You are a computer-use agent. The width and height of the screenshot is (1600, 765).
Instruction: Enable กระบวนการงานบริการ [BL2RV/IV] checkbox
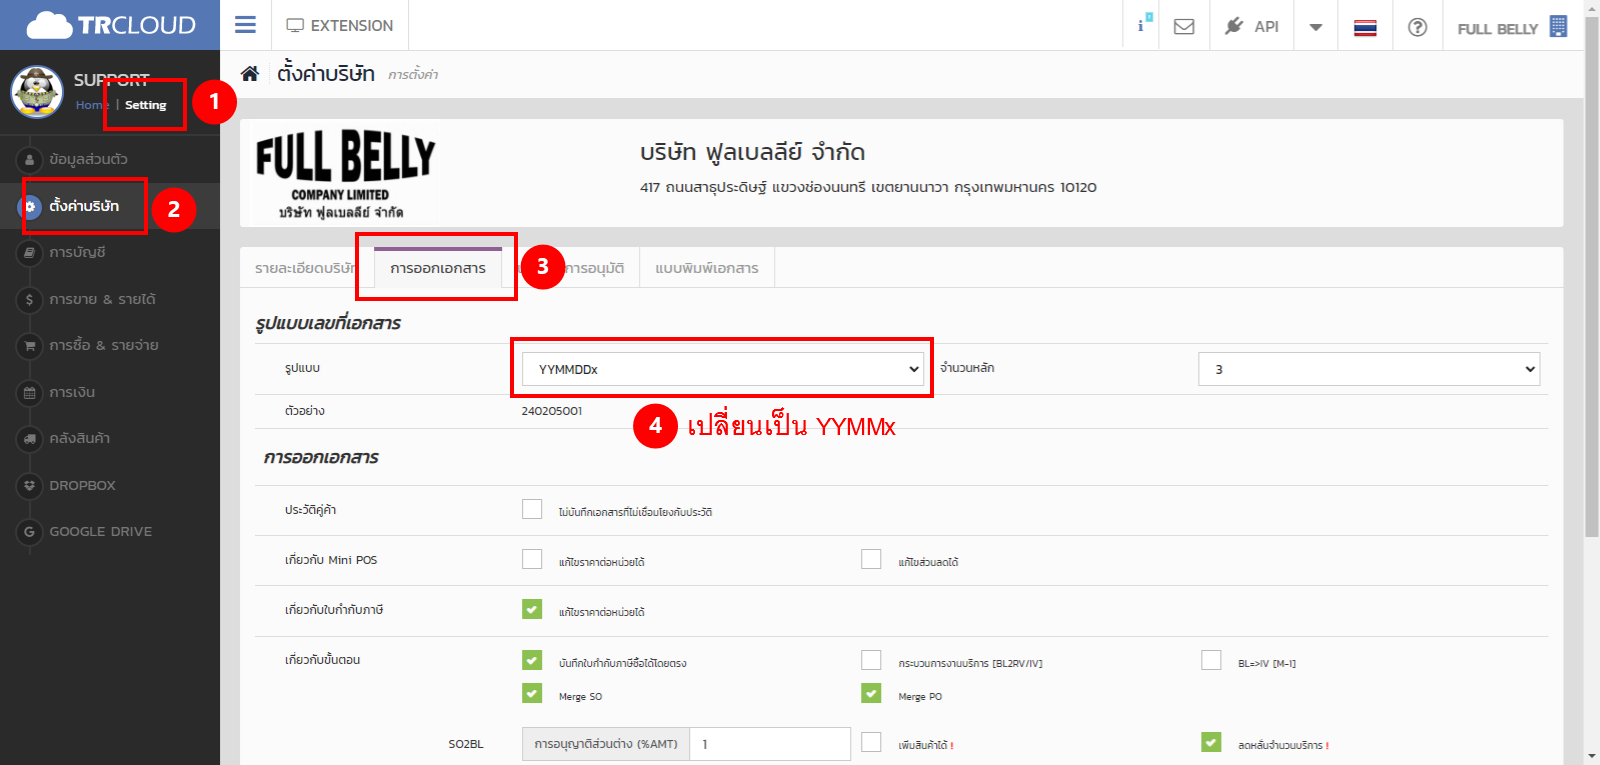tap(871, 660)
